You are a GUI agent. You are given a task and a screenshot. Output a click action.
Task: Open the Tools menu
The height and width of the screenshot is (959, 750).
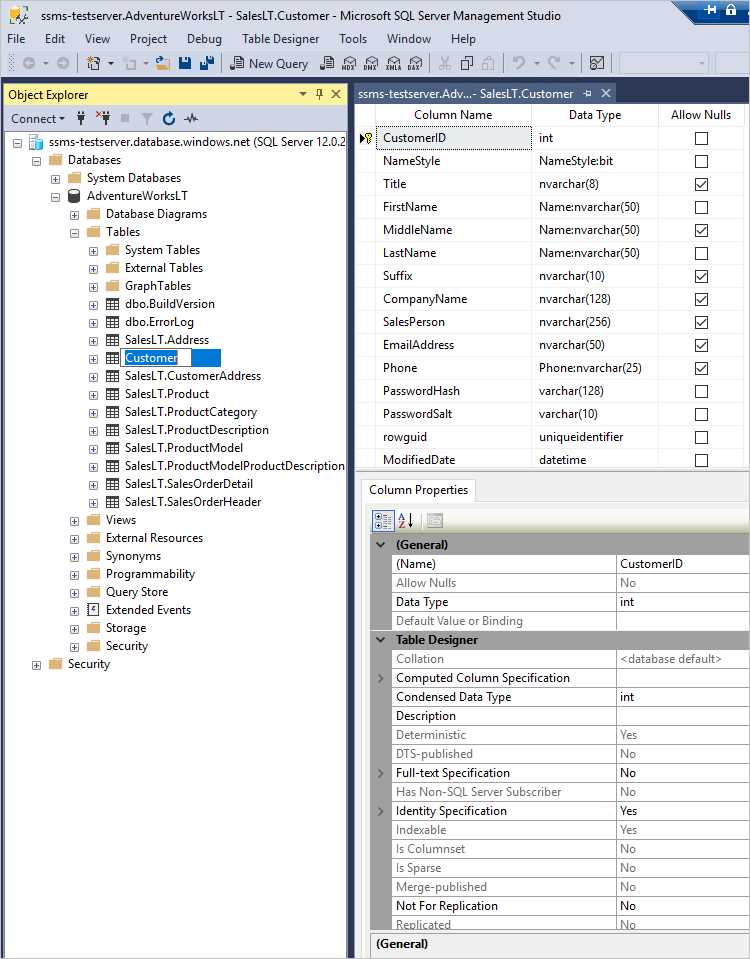click(x=353, y=39)
